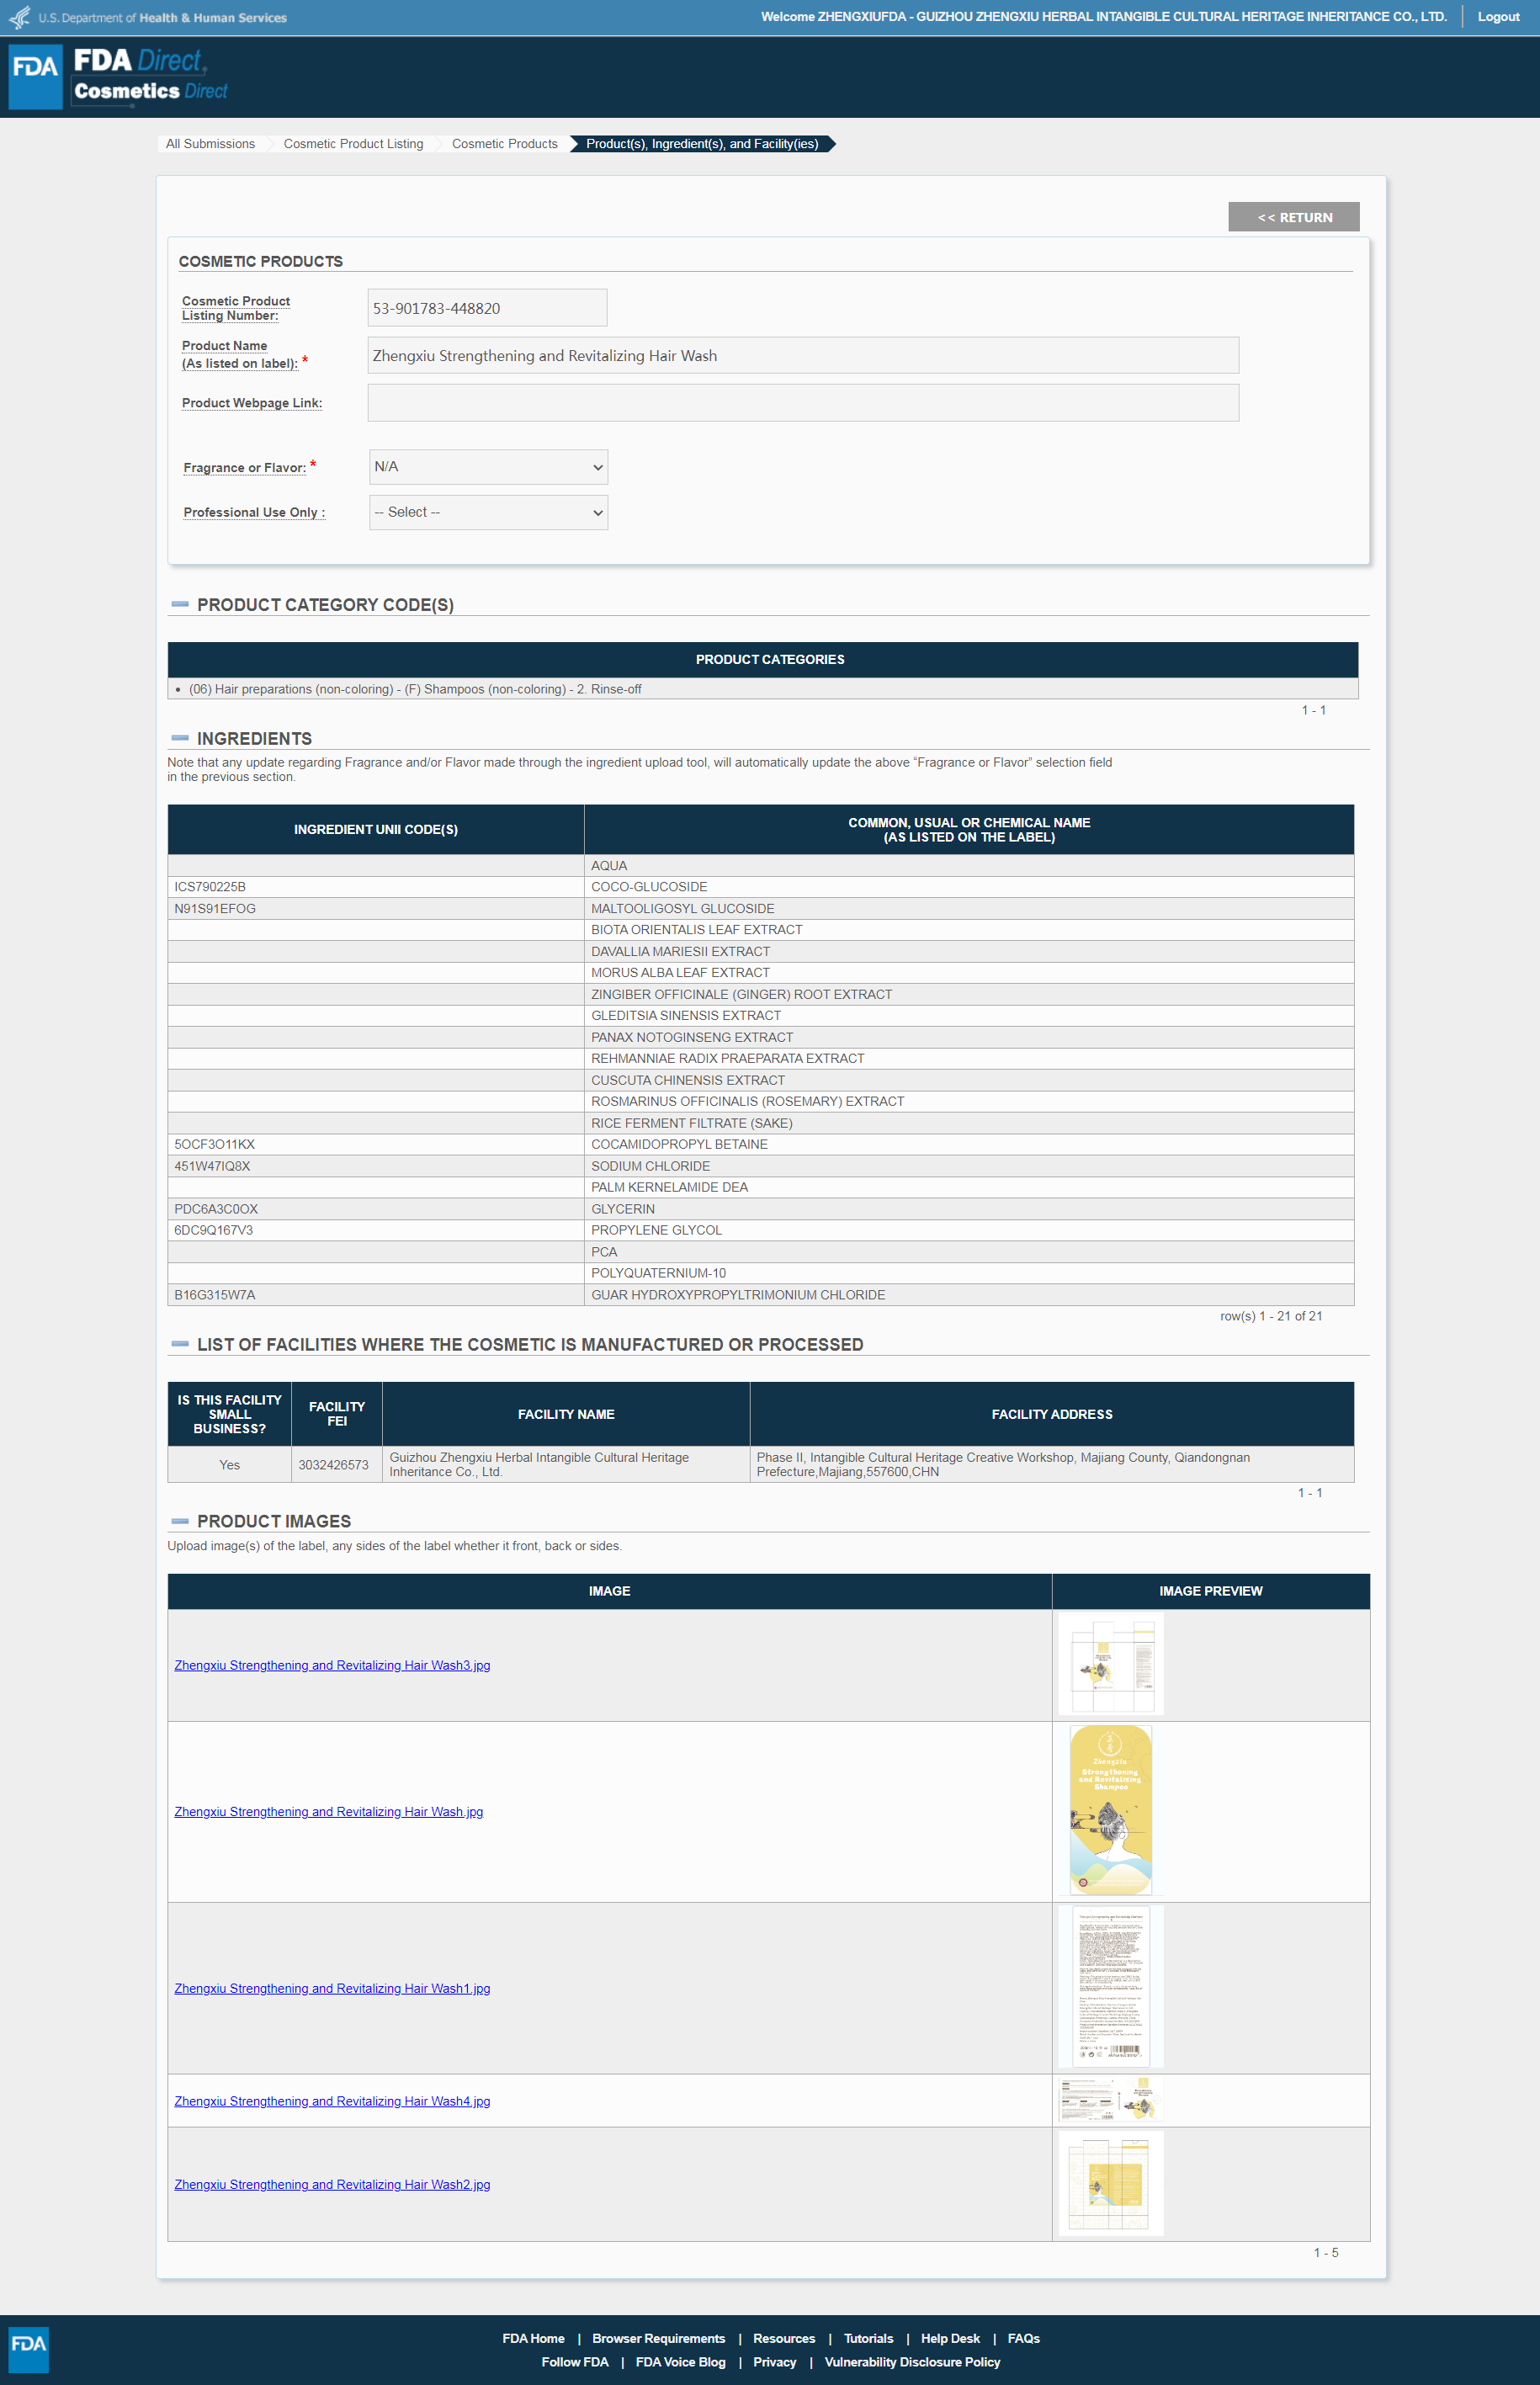
Task: Open Zhengxiu Strengthening and Revitalizing Hair Wash3.jpg link
Action: [332, 1665]
